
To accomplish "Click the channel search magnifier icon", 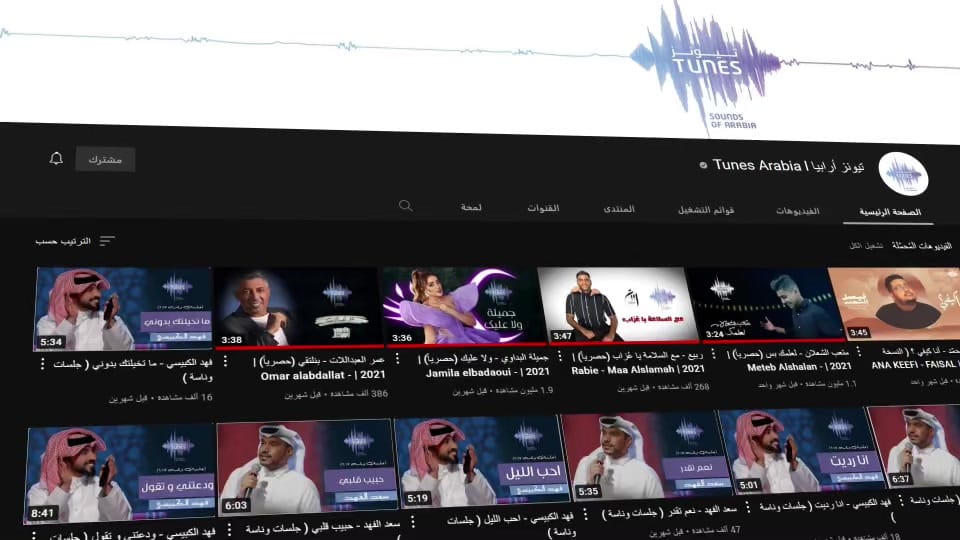I will point(405,206).
